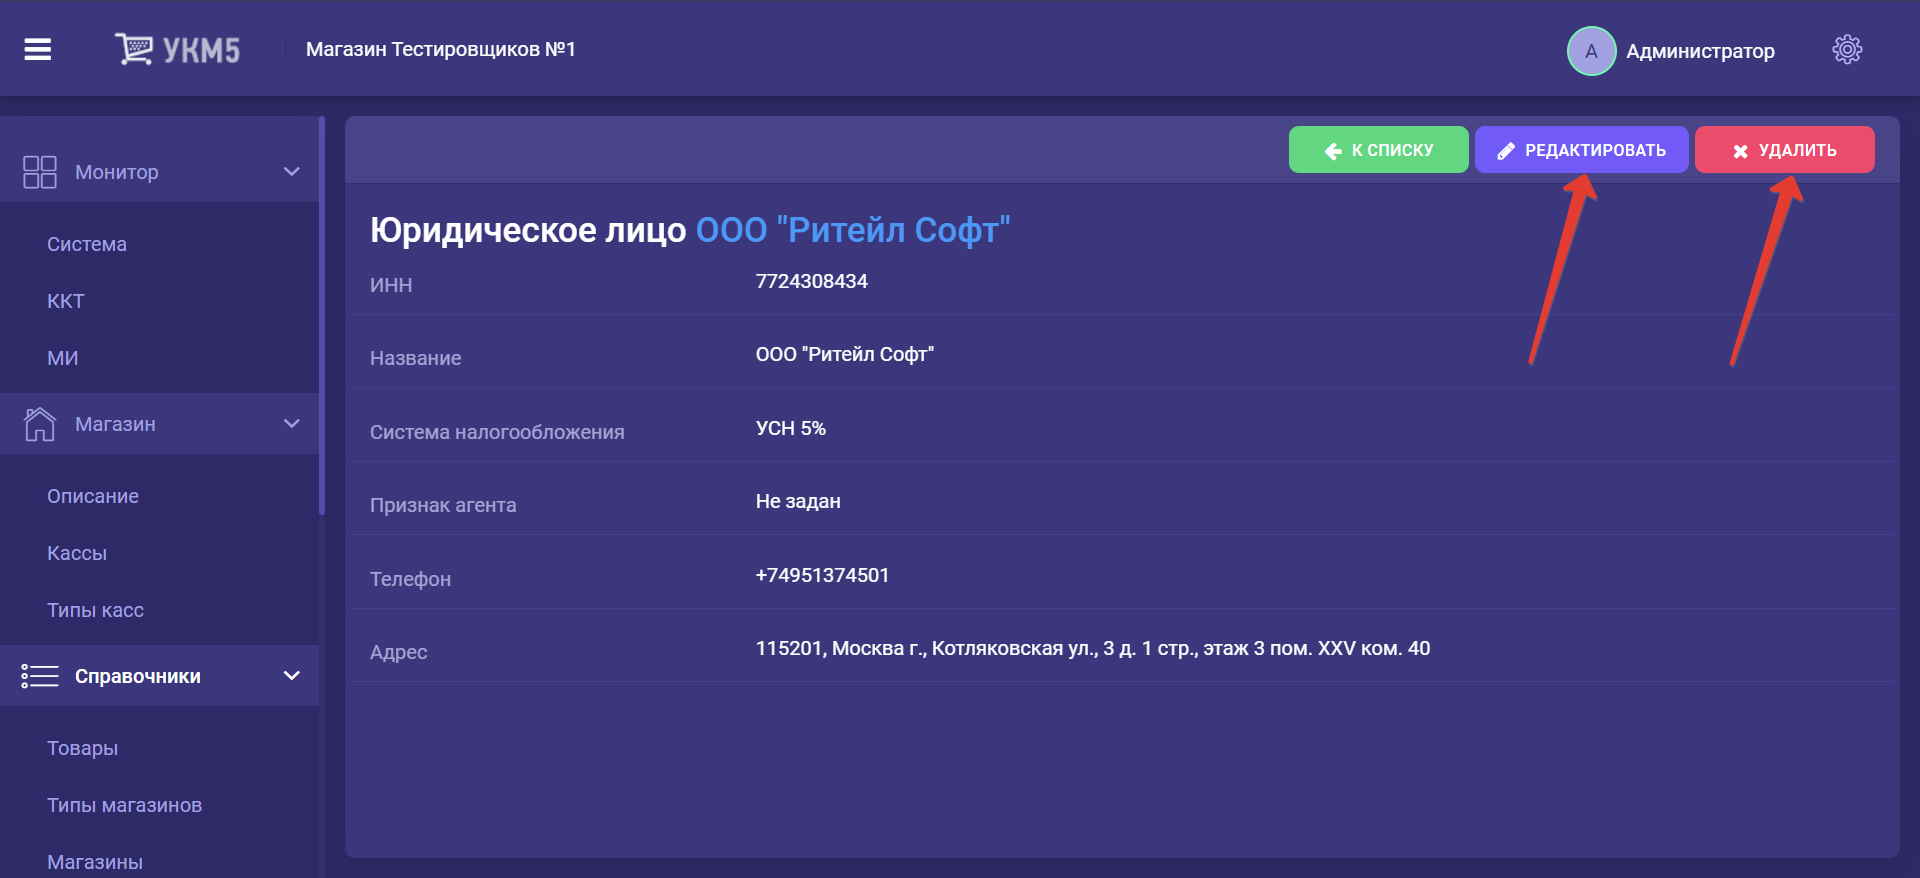Click the Название value ООО "Ритейл Софт"
This screenshot has height=878, width=1920.
tap(845, 354)
